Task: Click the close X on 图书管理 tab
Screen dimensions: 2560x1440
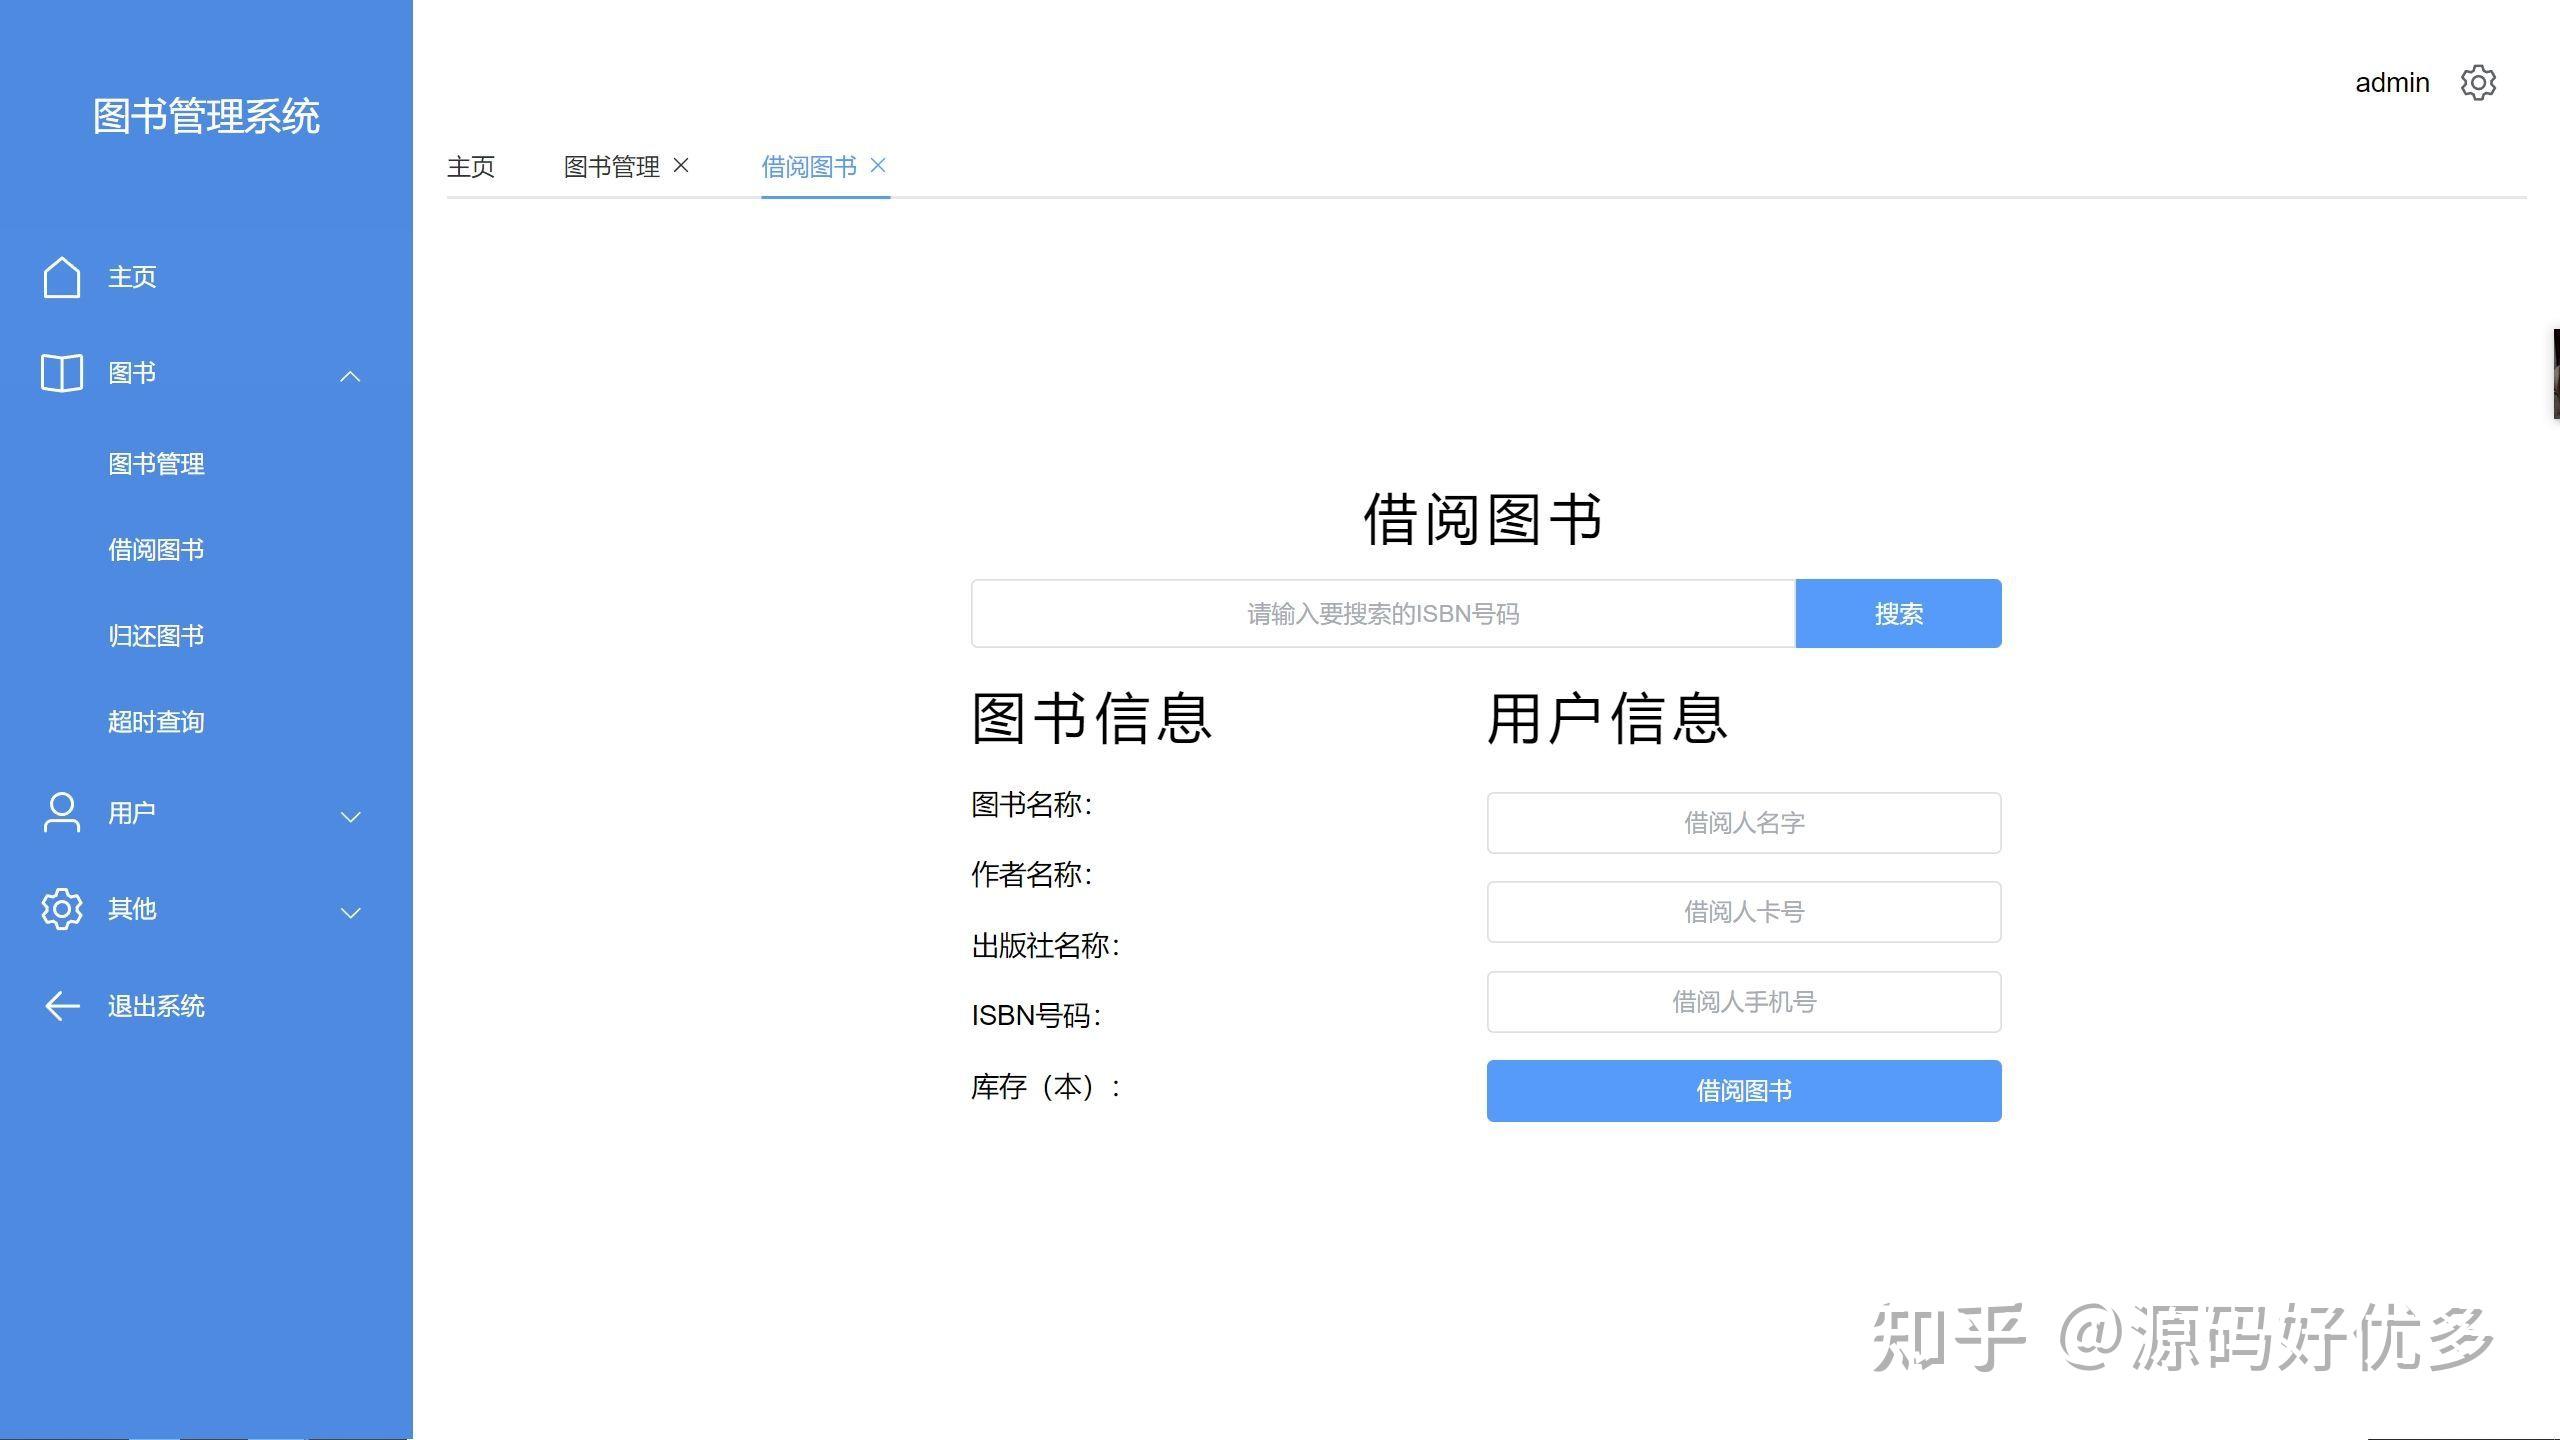Action: coord(682,166)
